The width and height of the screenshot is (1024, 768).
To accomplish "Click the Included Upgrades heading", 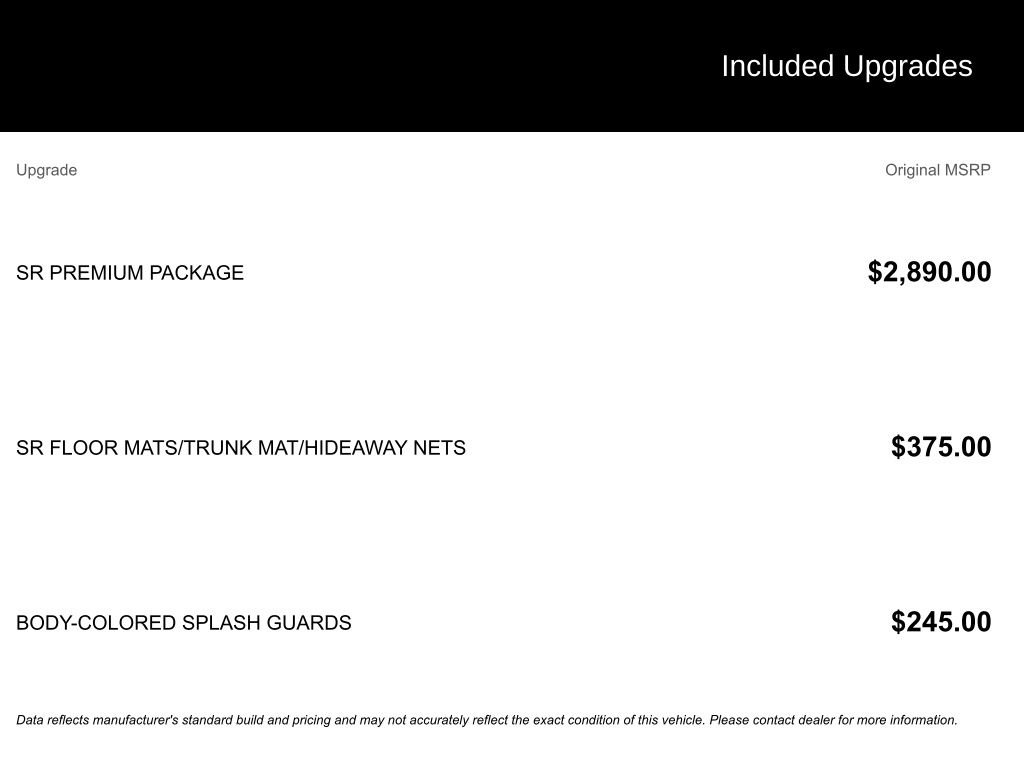I will [x=846, y=67].
